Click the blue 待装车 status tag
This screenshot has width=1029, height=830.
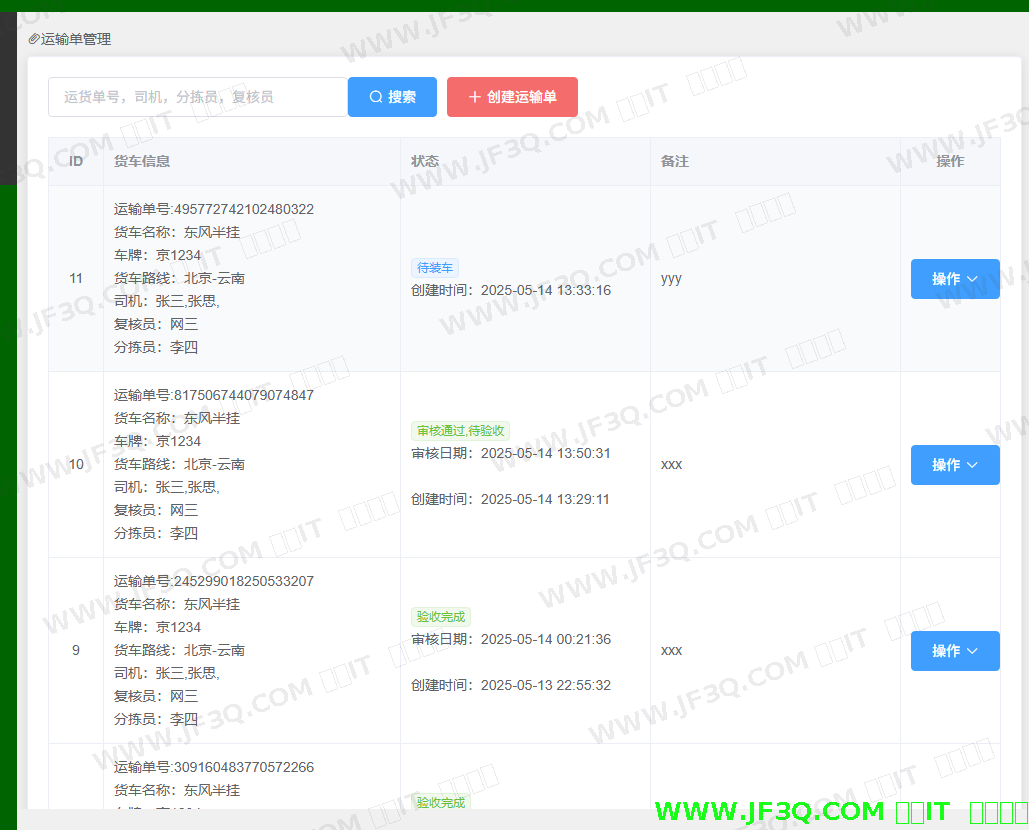435,268
